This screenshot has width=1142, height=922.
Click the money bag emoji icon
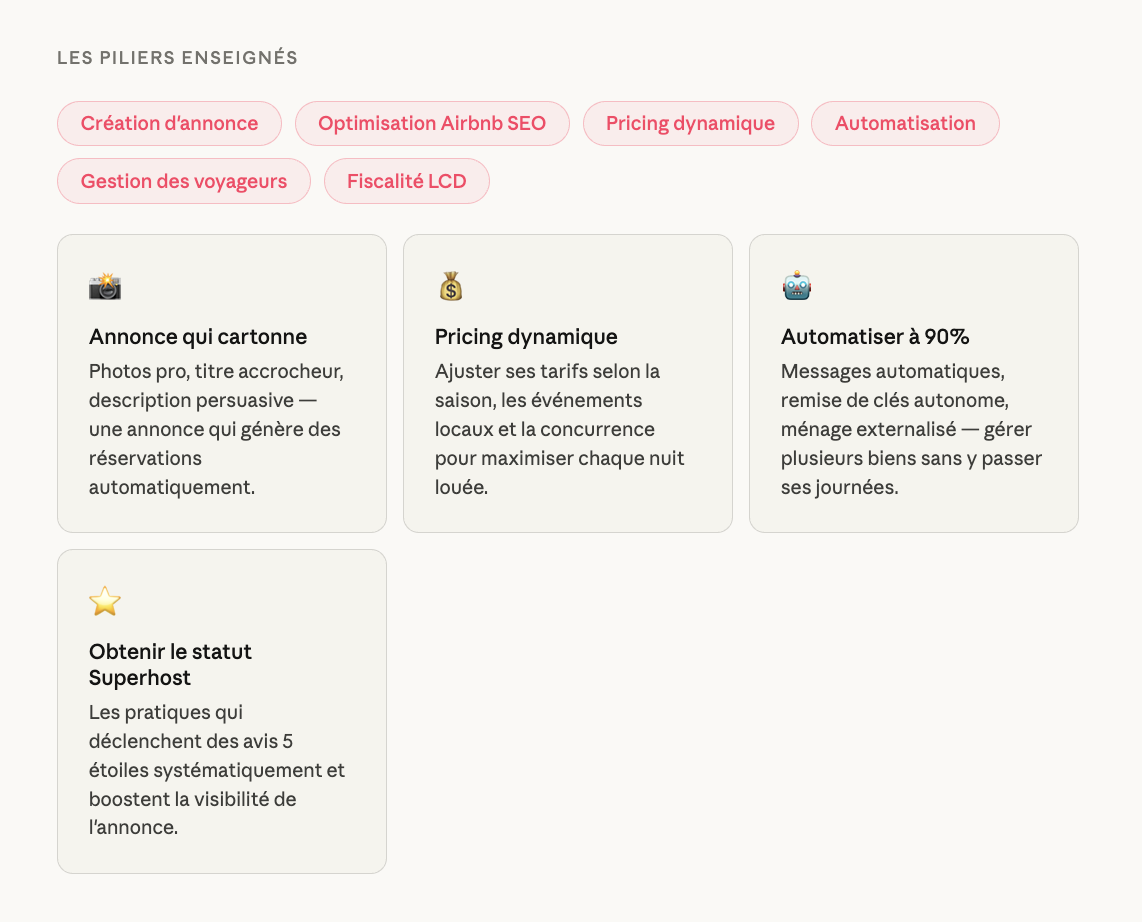click(451, 287)
